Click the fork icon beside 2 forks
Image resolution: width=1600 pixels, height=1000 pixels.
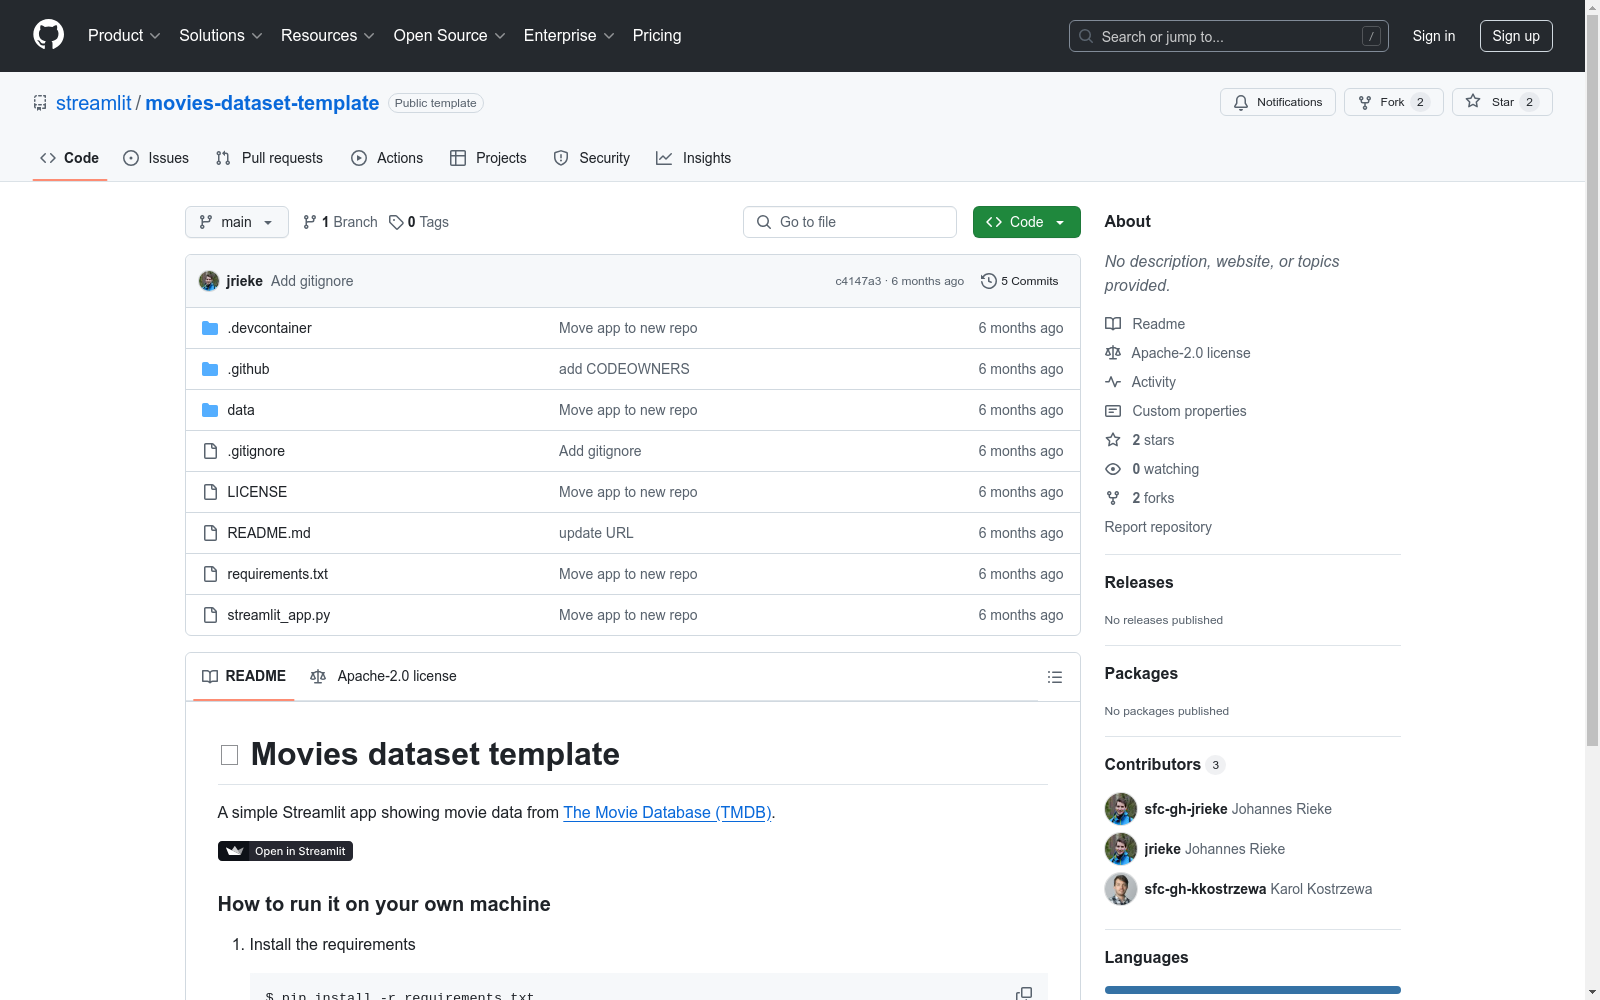pyautogui.click(x=1113, y=498)
